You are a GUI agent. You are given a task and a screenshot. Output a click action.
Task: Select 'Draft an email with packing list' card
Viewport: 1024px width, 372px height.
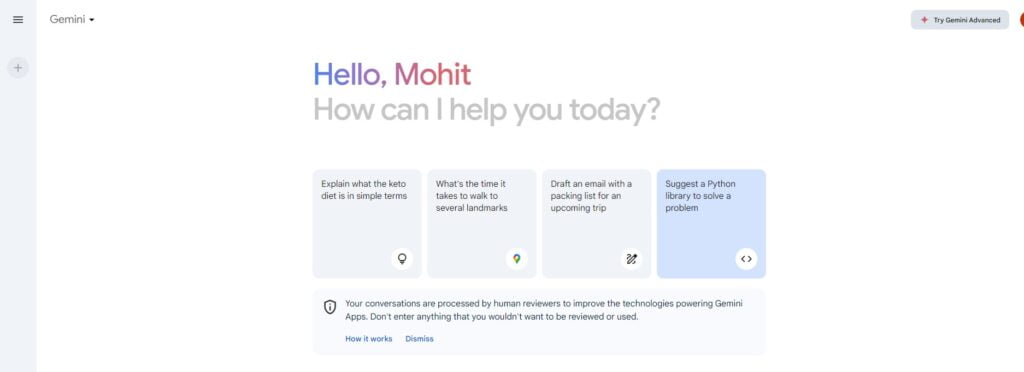[x=596, y=224]
